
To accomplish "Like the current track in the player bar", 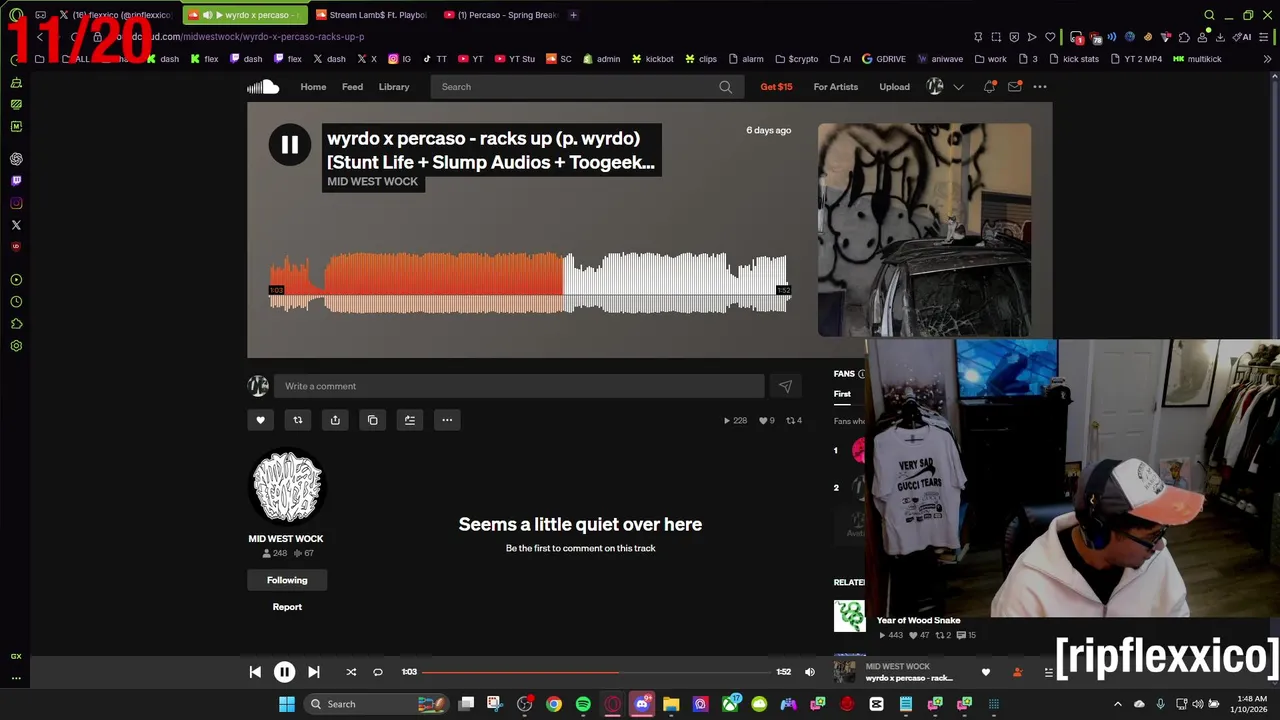I will 985,672.
